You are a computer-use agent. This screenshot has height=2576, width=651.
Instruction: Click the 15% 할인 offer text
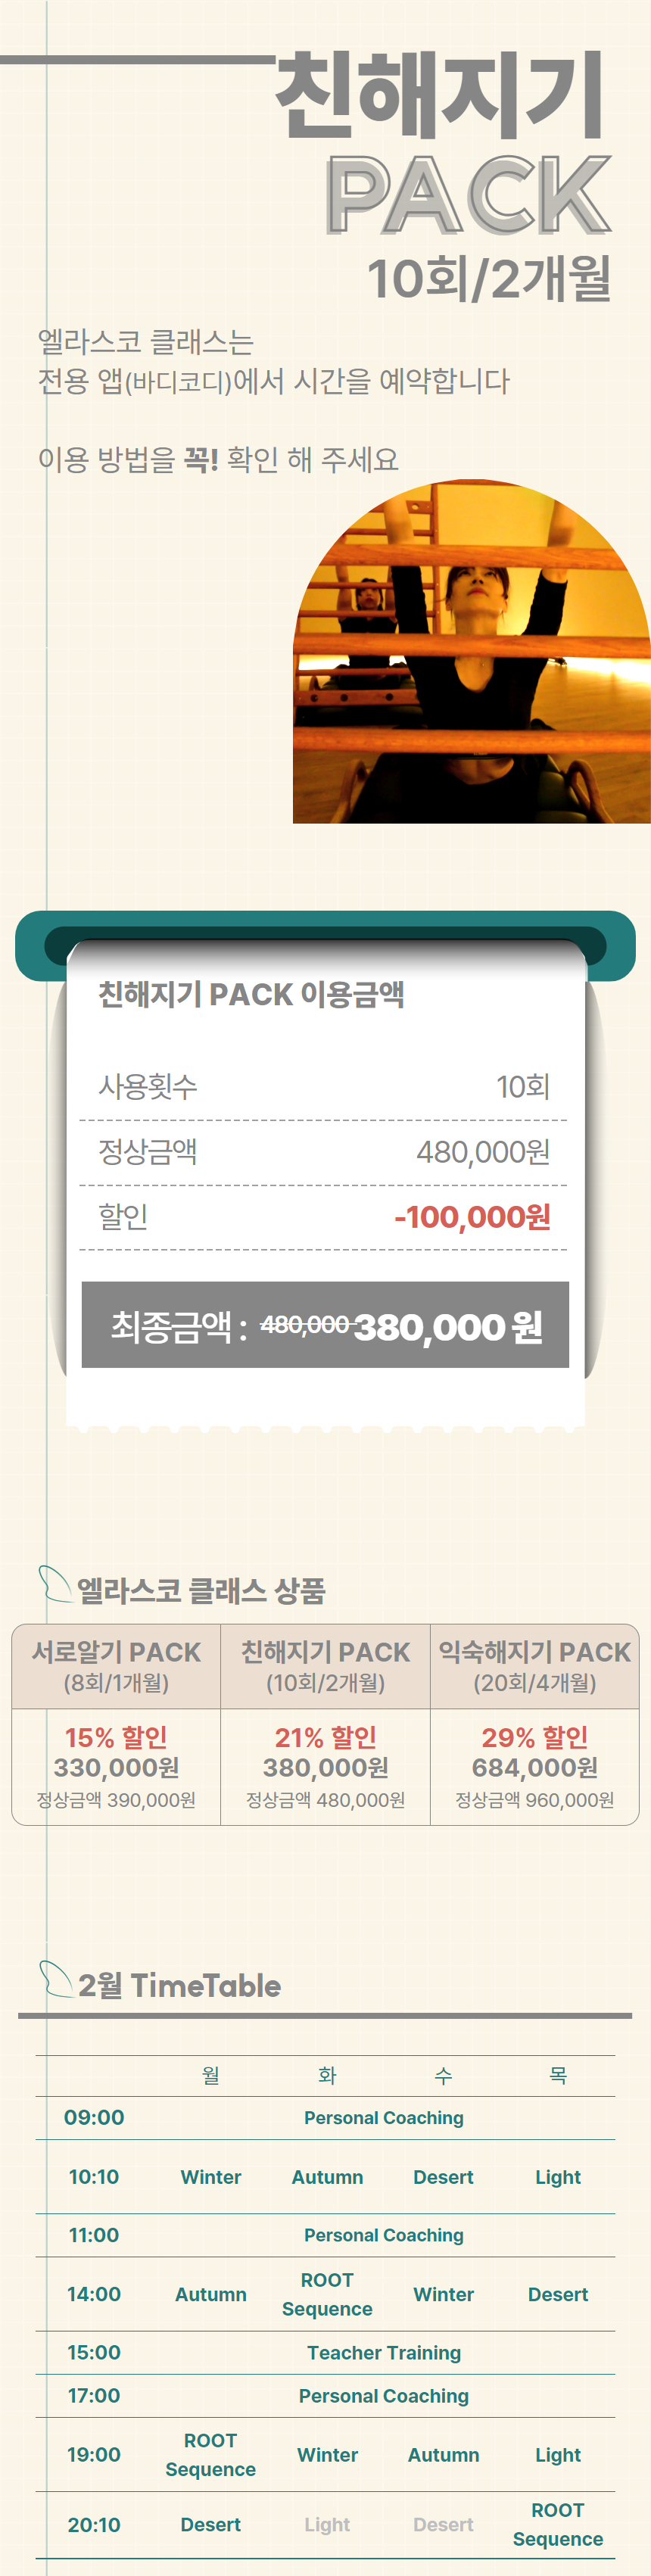[x=116, y=1737]
